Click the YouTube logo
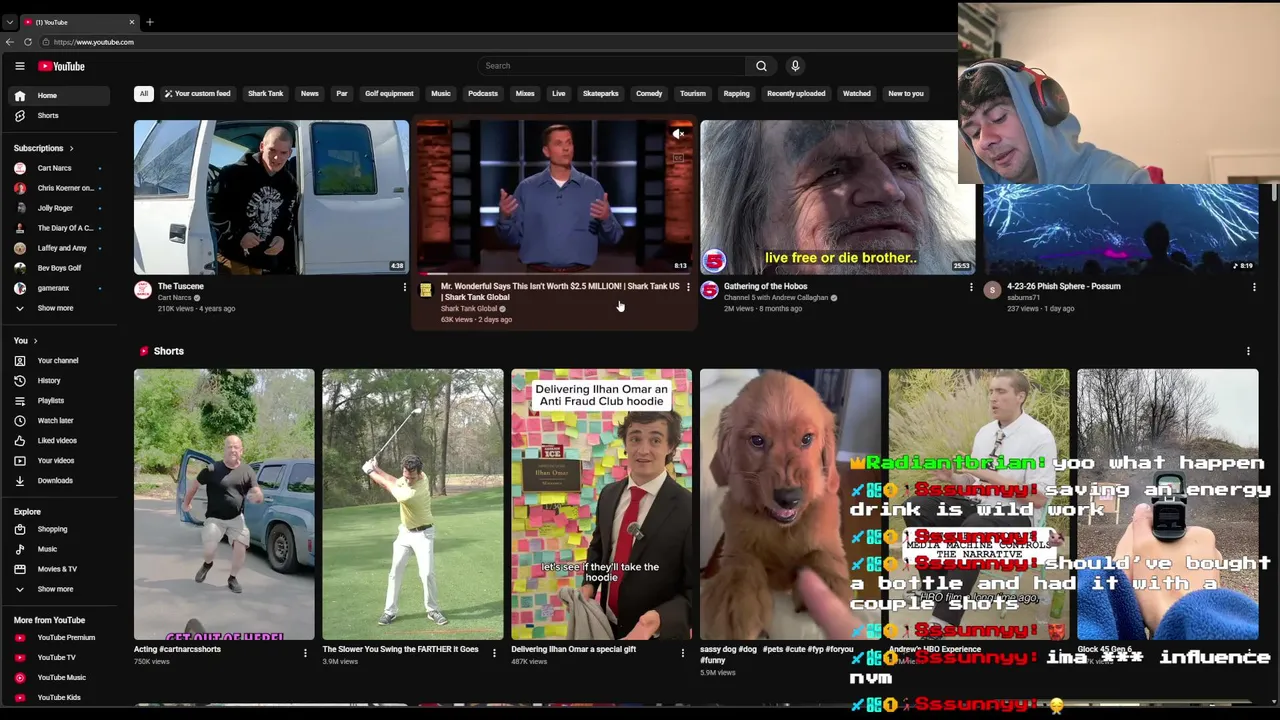The width and height of the screenshot is (1280, 720). pyautogui.click(x=62, y=66)
